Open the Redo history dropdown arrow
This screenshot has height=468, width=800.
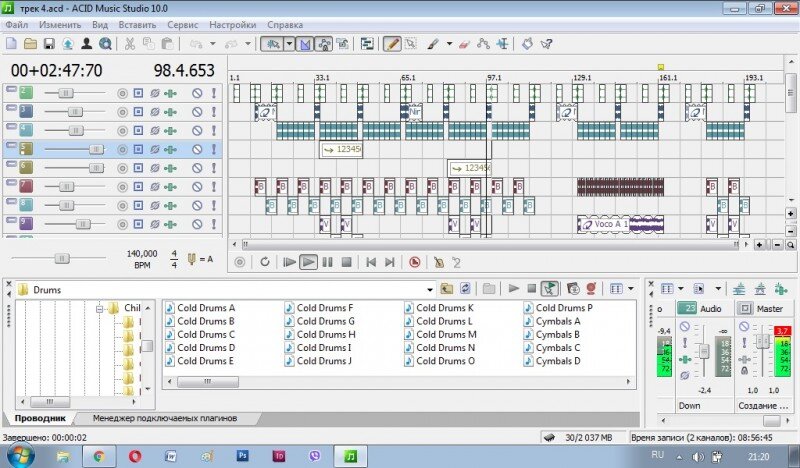coord(248,44)
